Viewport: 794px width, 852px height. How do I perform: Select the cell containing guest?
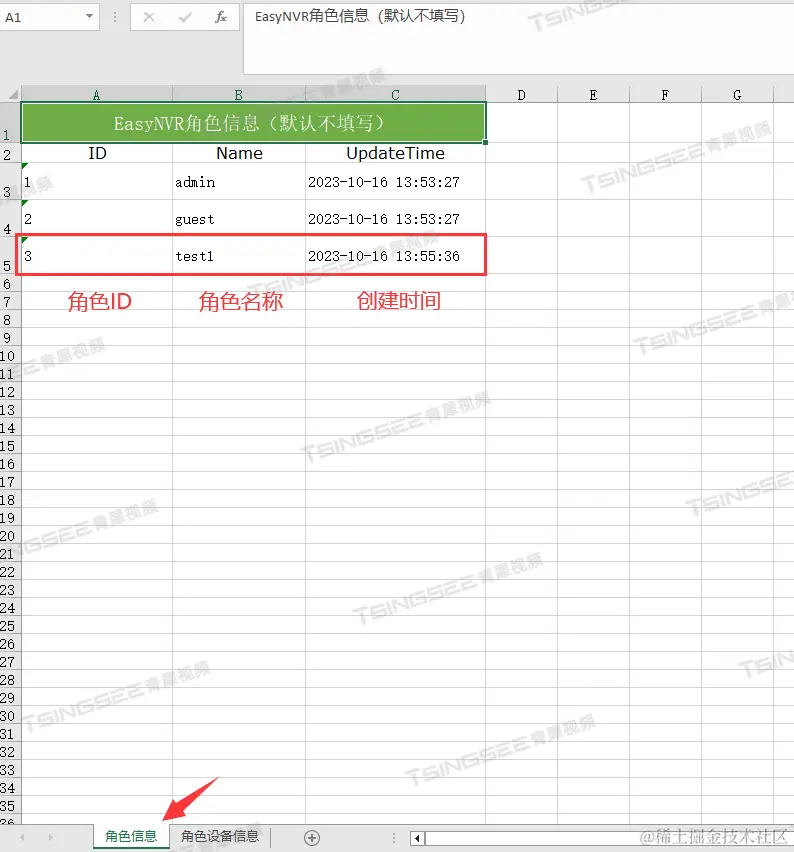(239, 218)
